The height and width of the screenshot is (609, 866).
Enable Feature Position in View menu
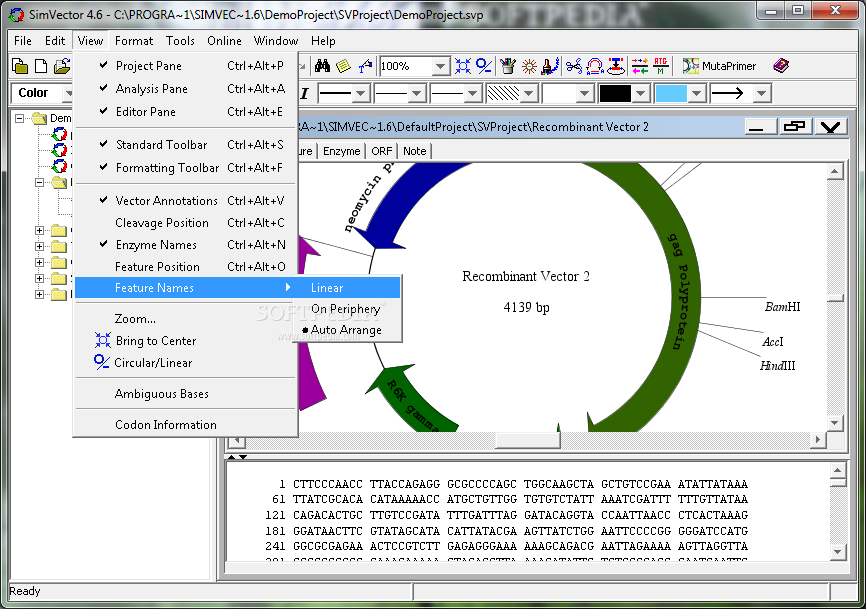186,267
